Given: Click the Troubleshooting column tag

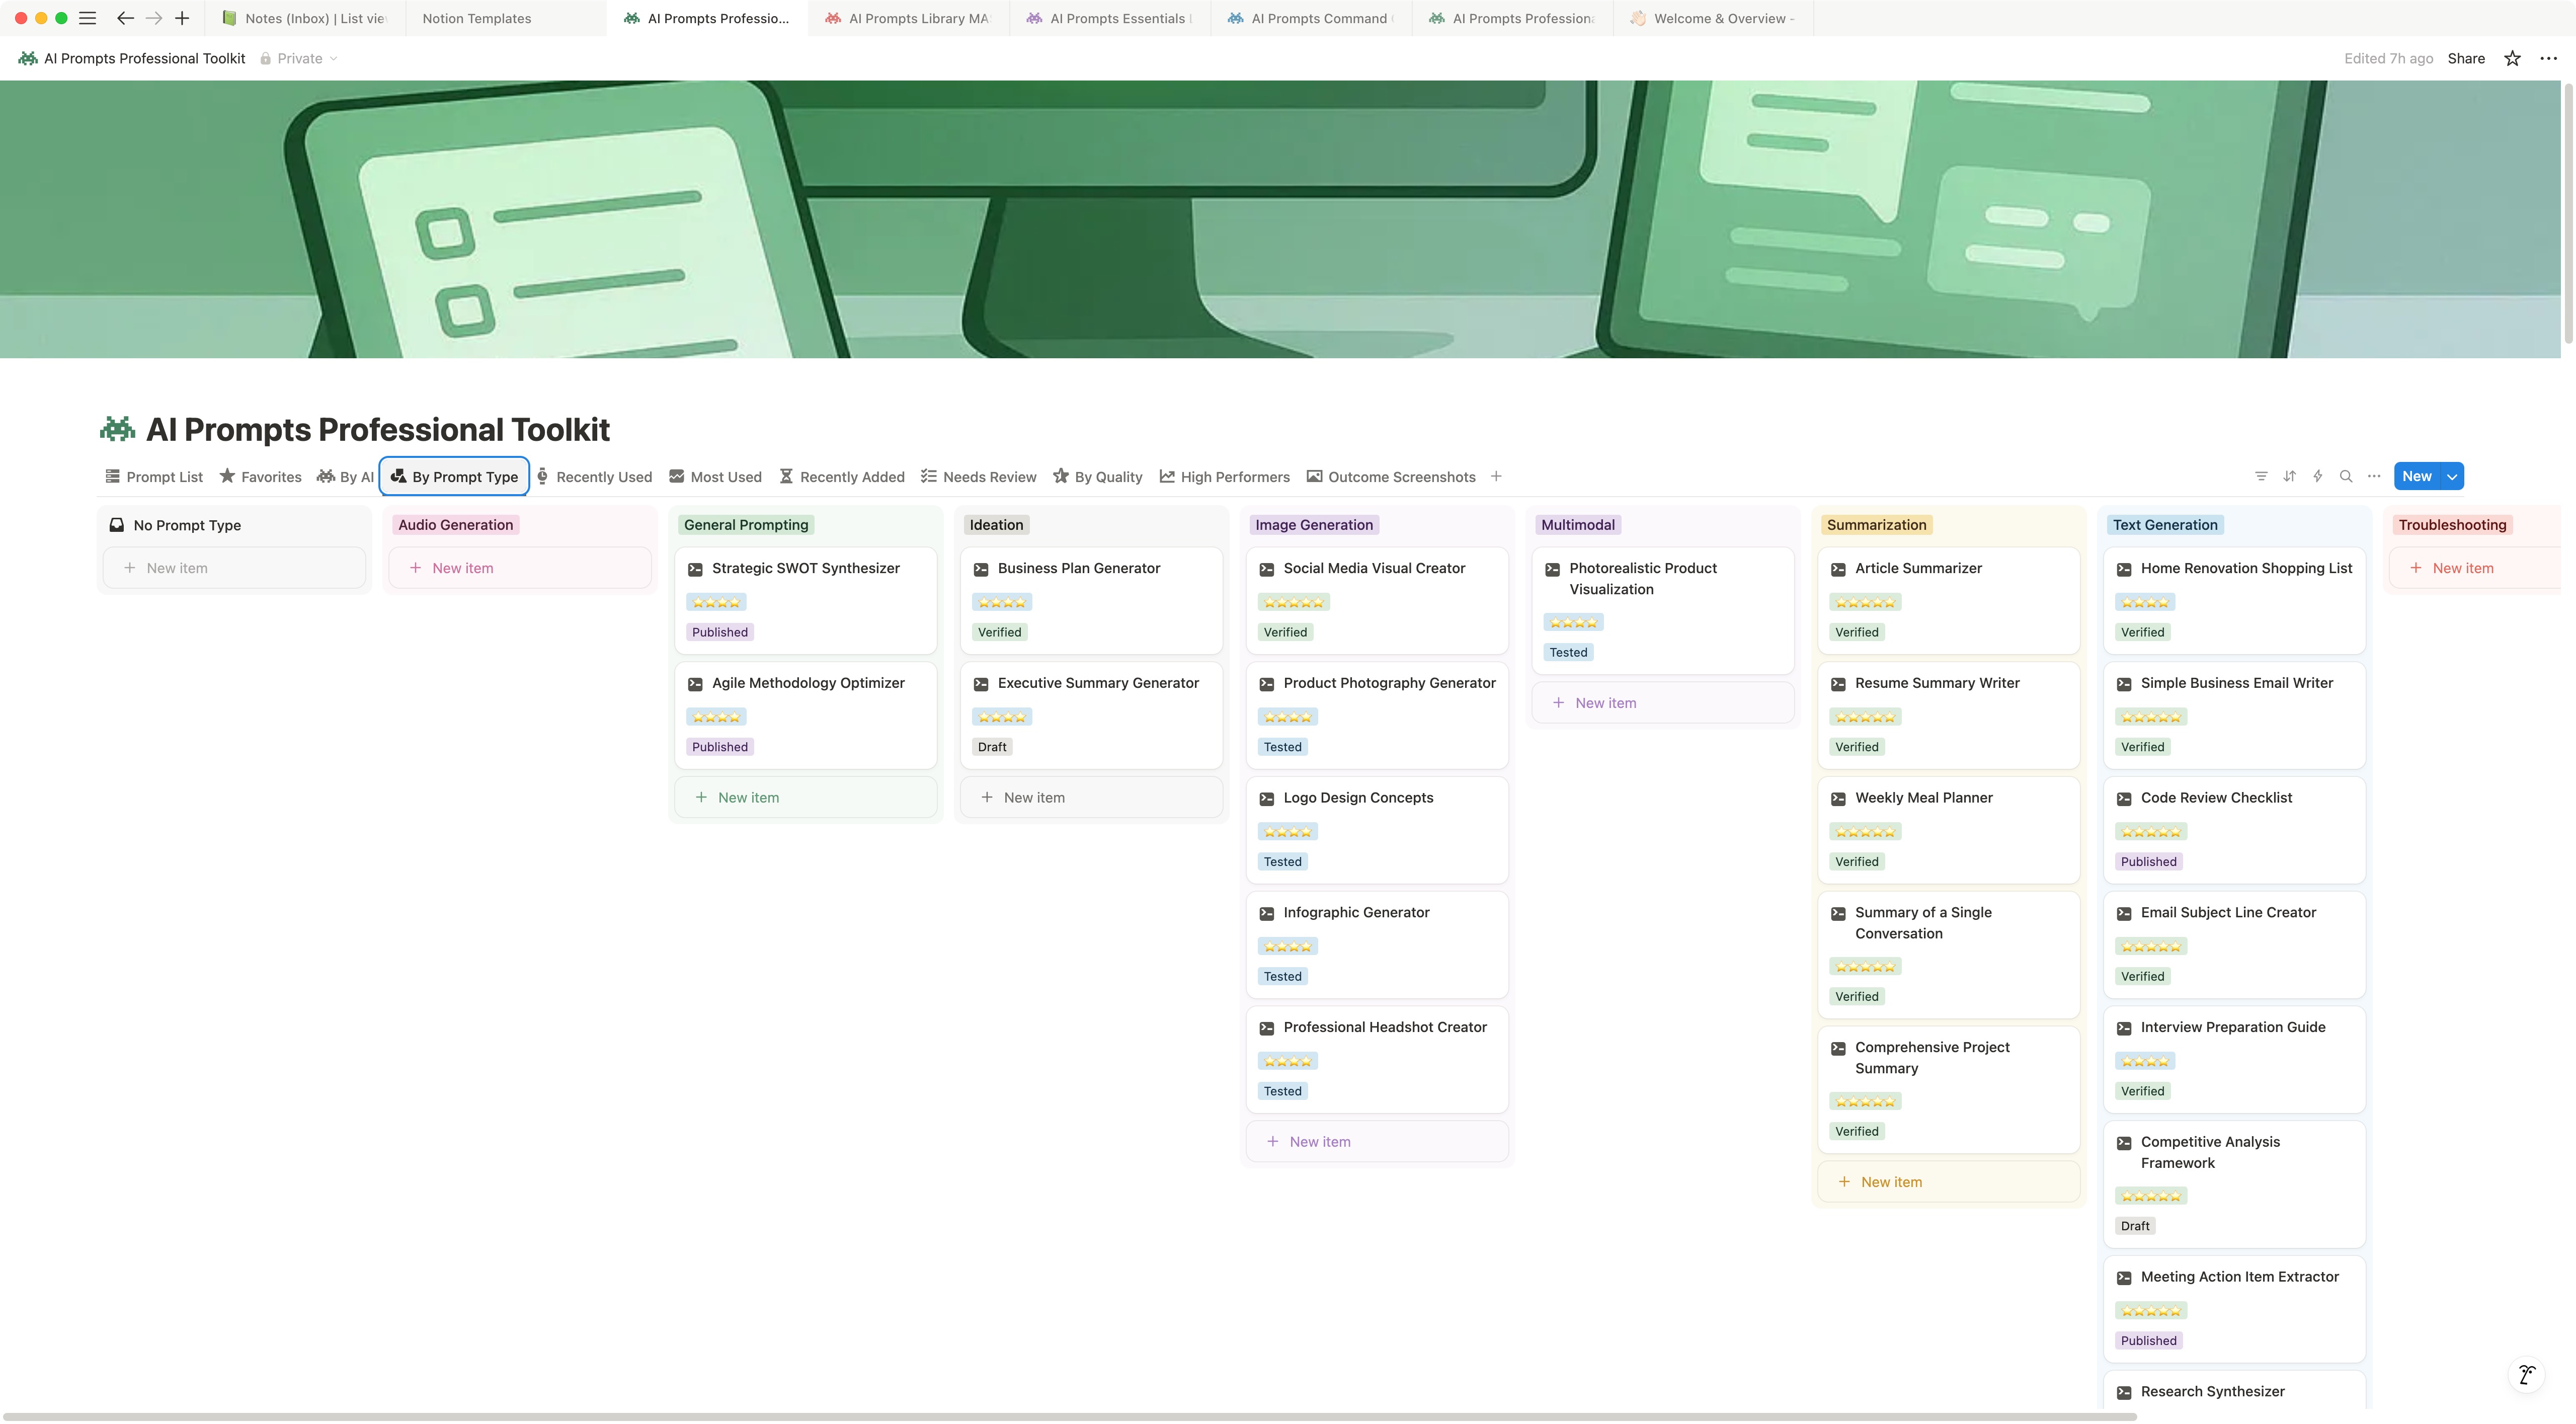Looking at the screenshot, I should click(2452, 525).
